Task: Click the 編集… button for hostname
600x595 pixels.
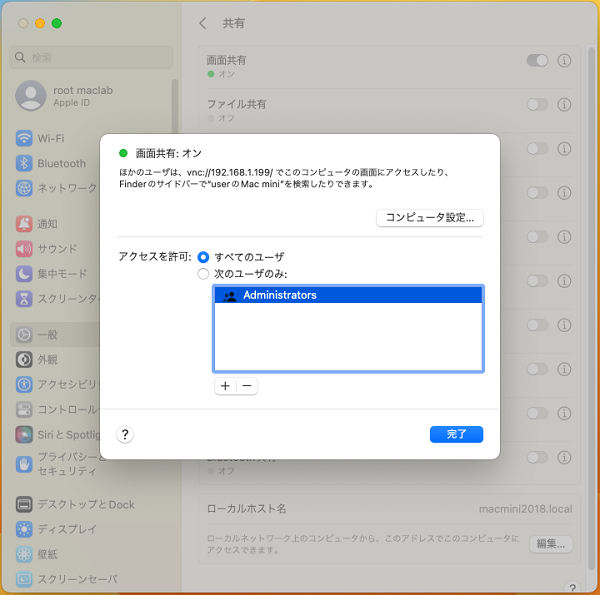Action: tap(551, 544)
